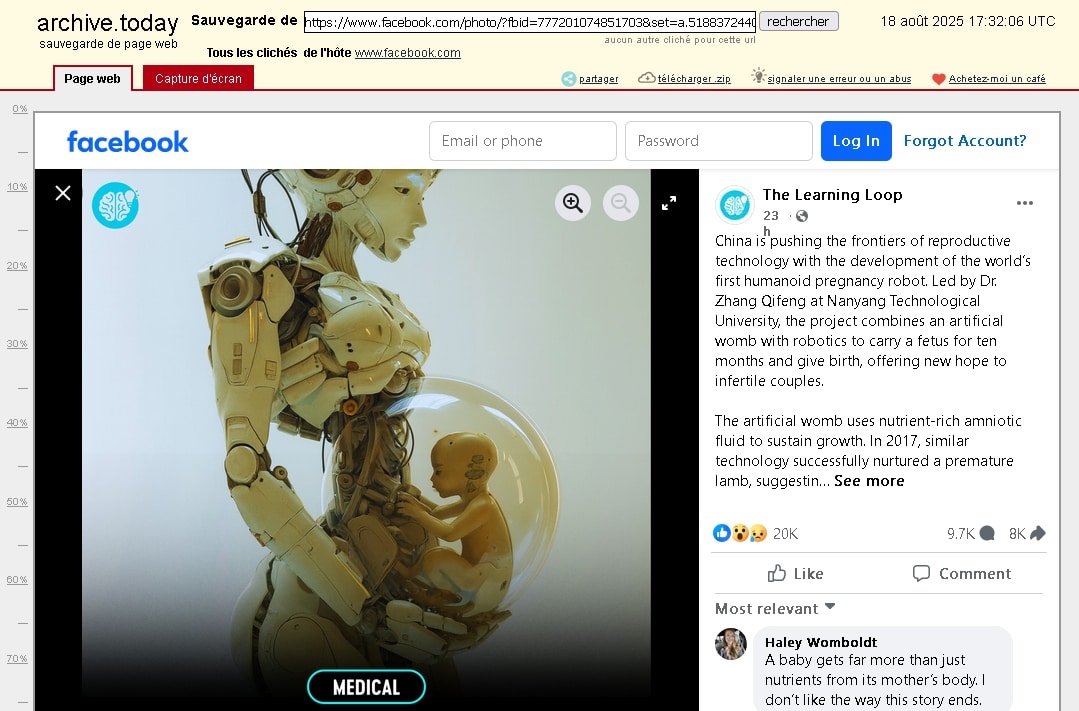Click Like to react to the post
Screen dimensions: 1079x711
coord(795,573)
